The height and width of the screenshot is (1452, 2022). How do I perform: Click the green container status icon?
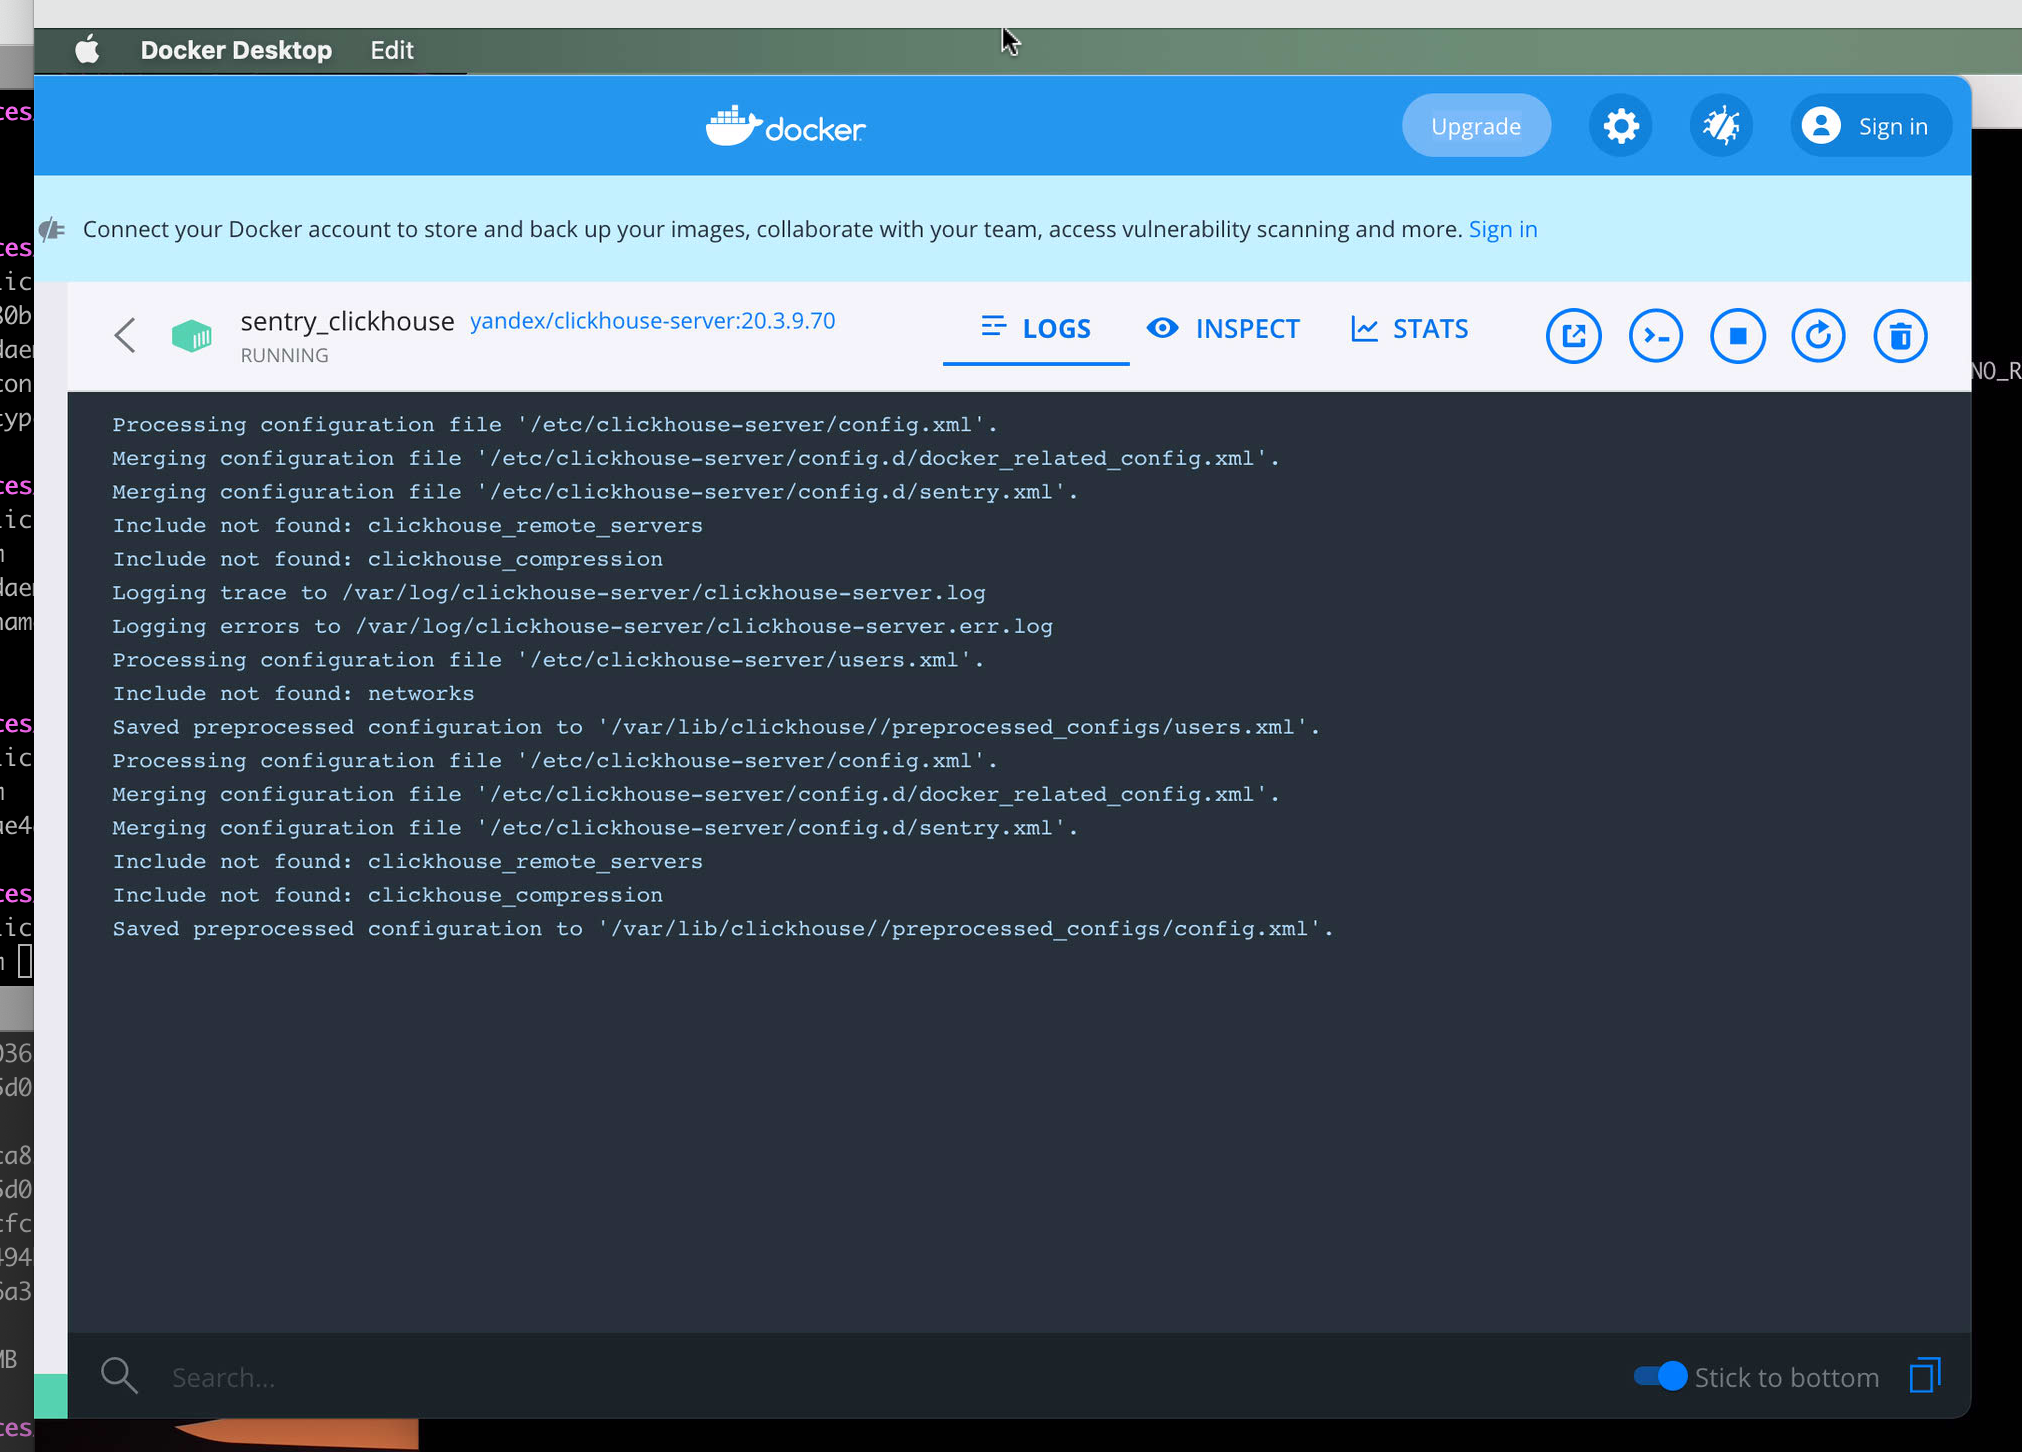click(x=192, y=336)
